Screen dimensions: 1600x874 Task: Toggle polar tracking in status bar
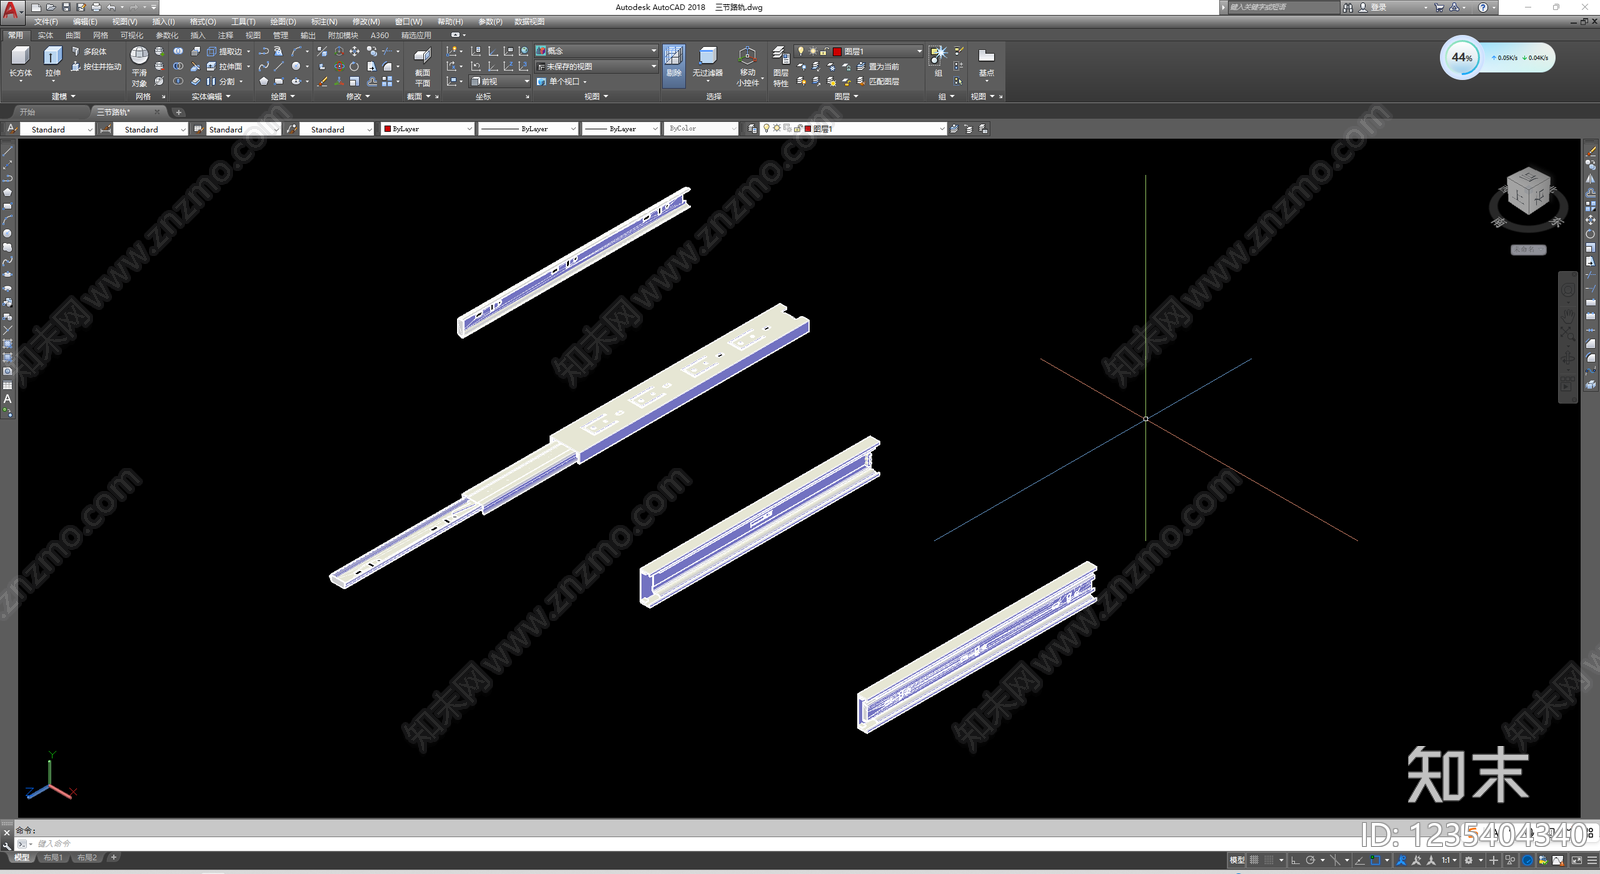click(1311, 860)
